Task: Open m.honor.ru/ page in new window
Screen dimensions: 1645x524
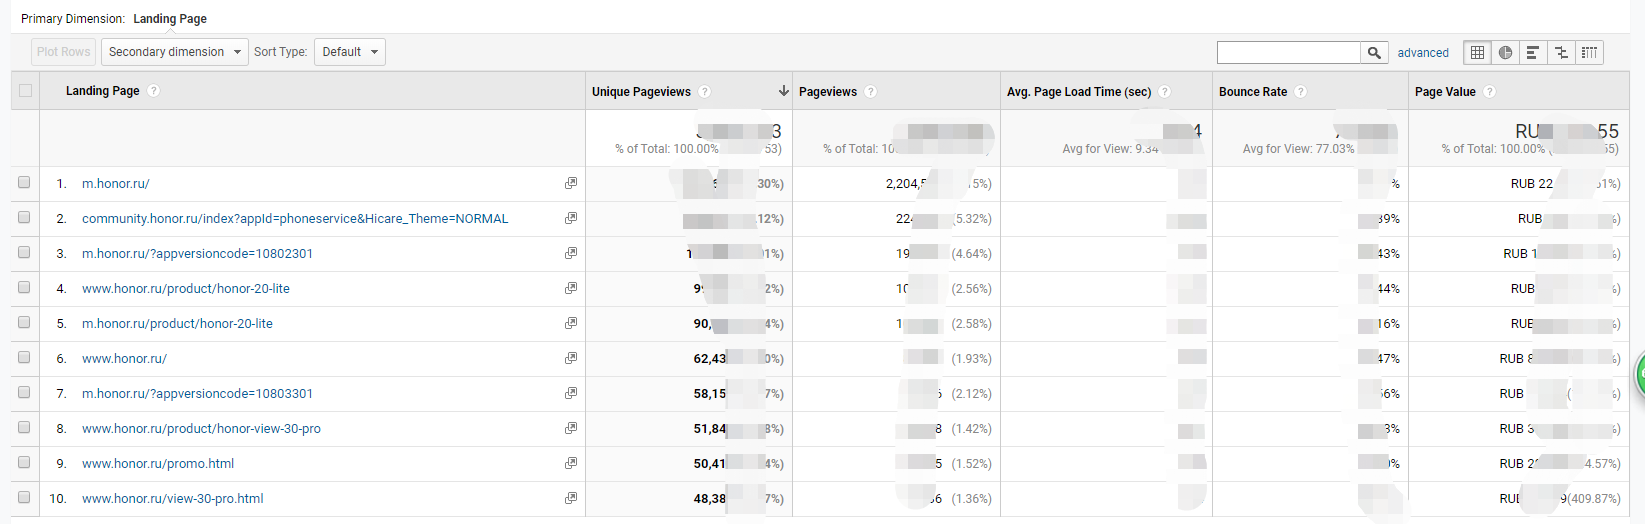Action: 571,183
